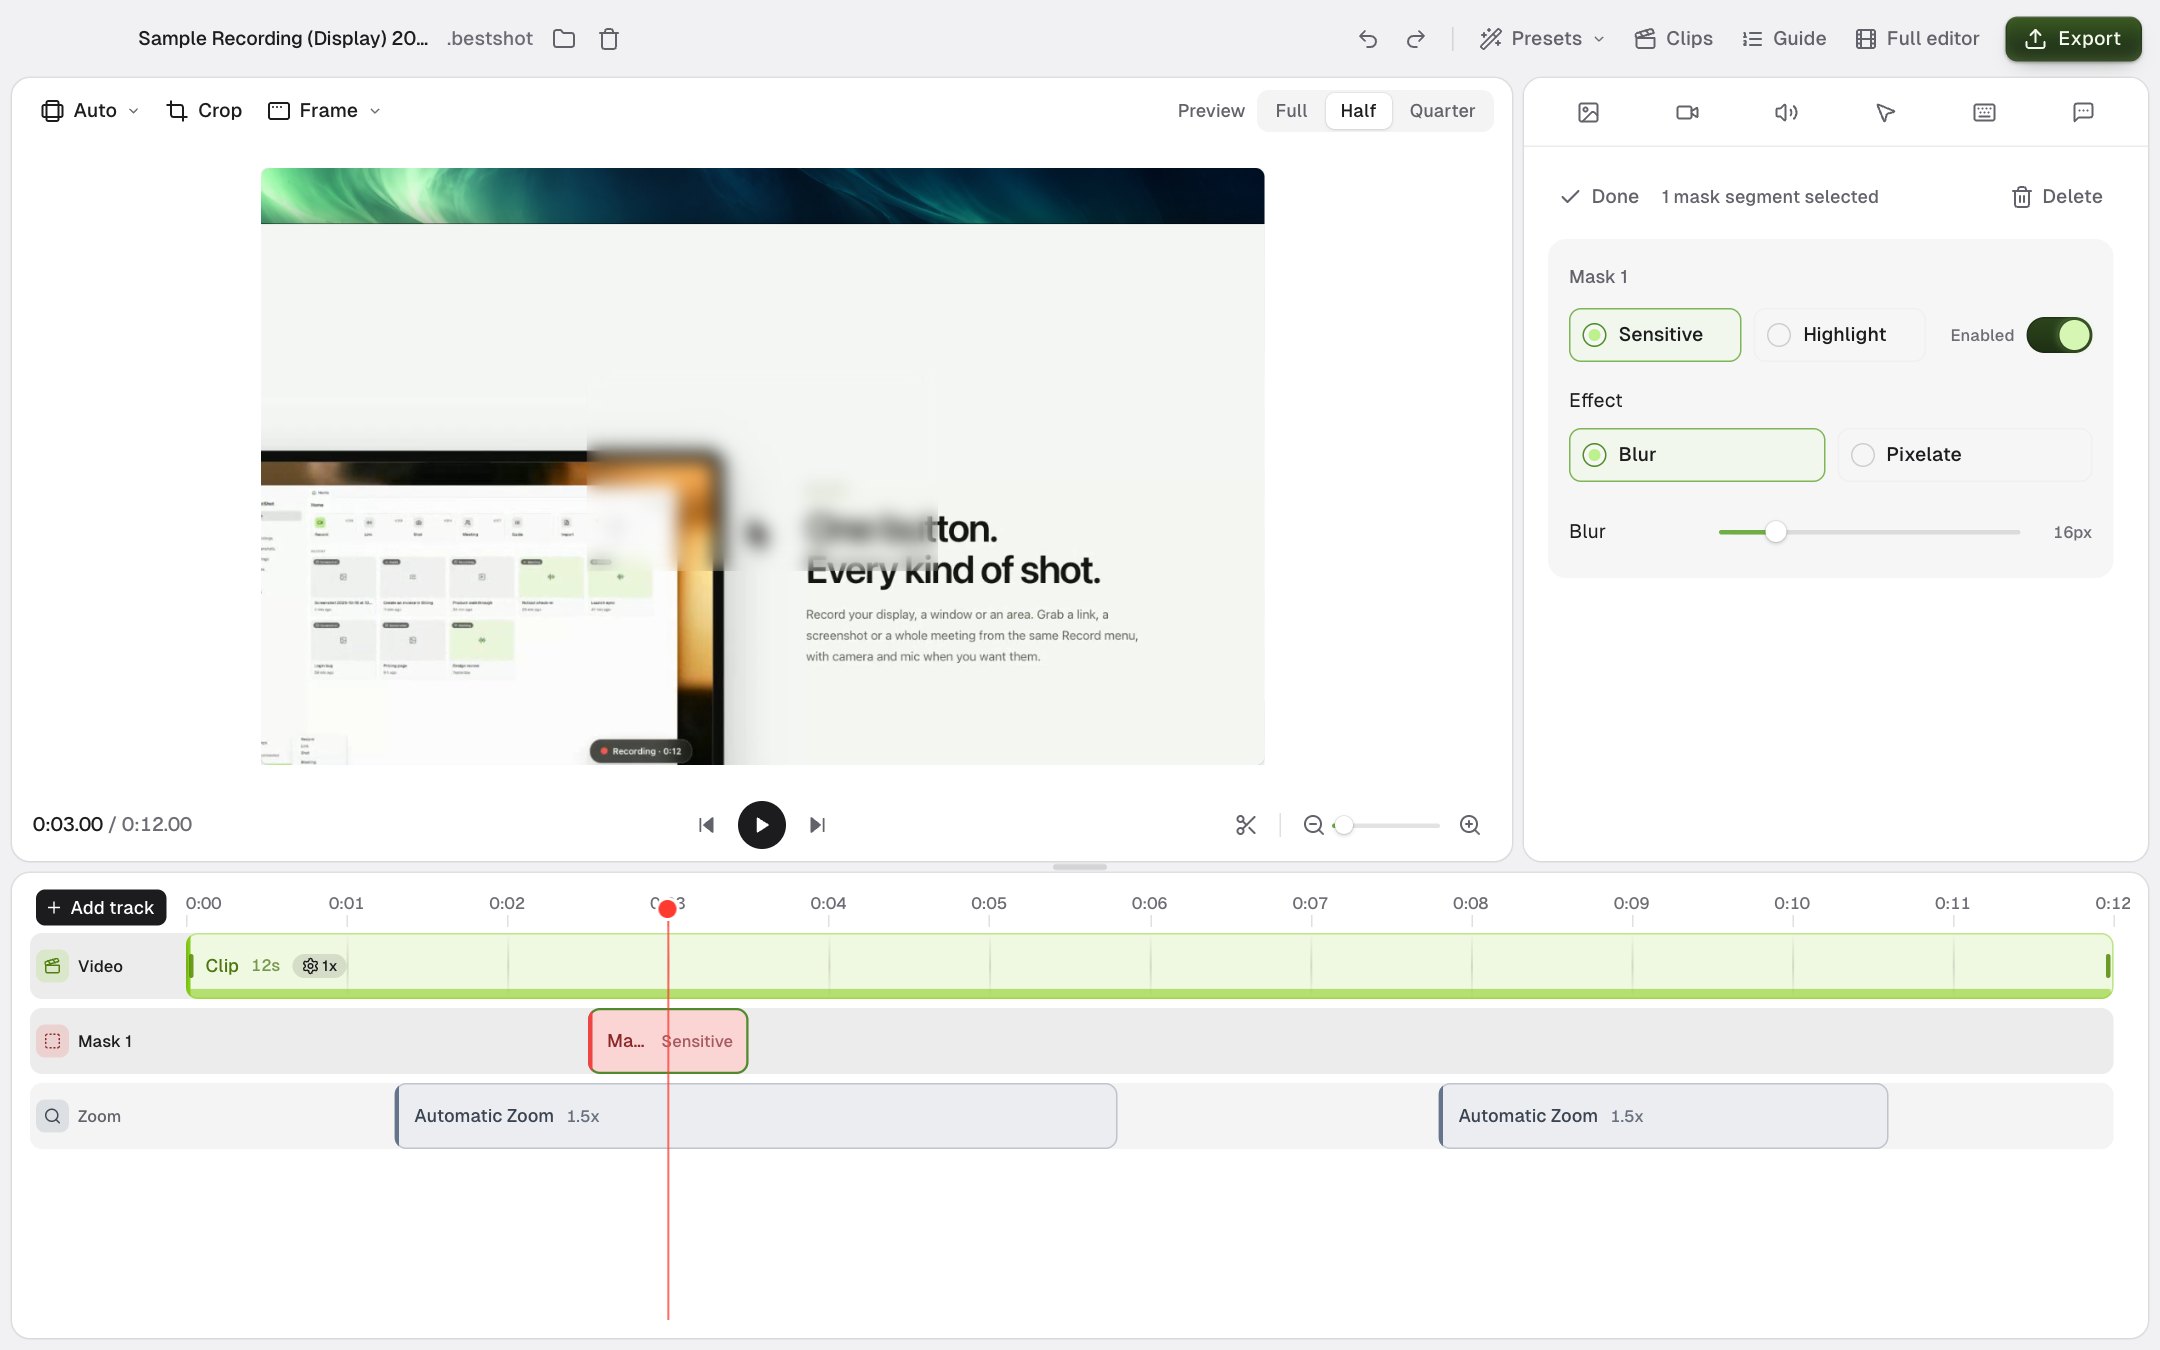The width and height of the screenshot is (2160, 1350).
Task: Play the video preview
Action: [762, 825]
